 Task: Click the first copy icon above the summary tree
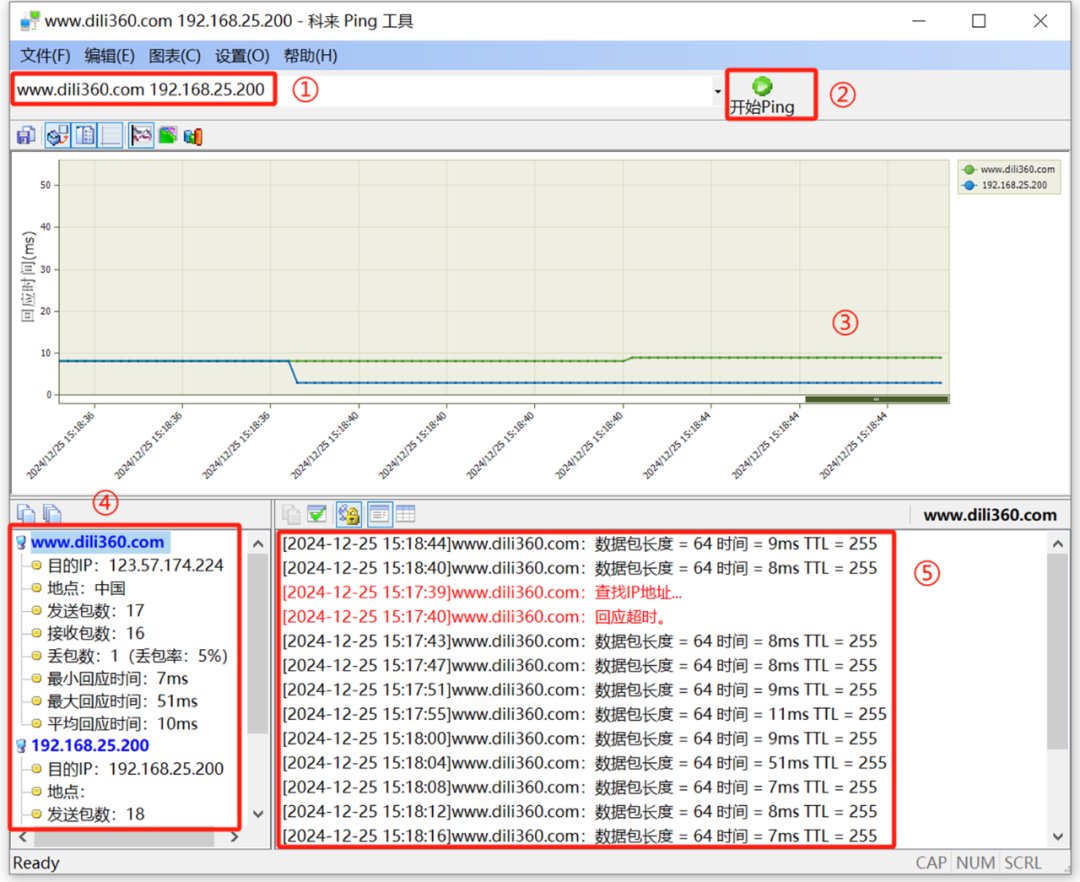pos(27,513)
